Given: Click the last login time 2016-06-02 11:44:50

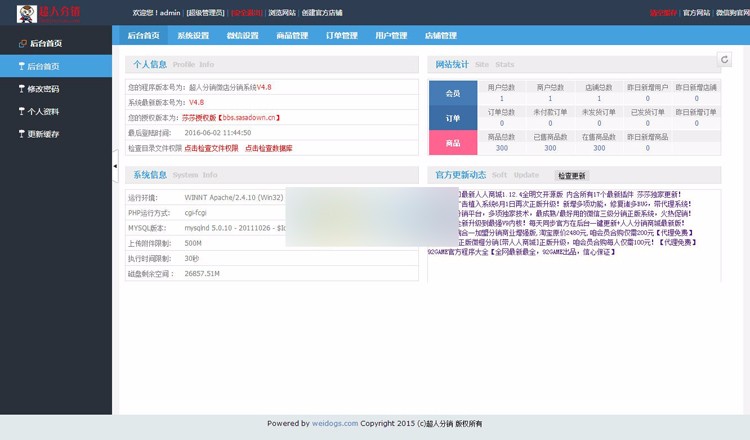Looking at the screenshot, I should tap(218, 133).
